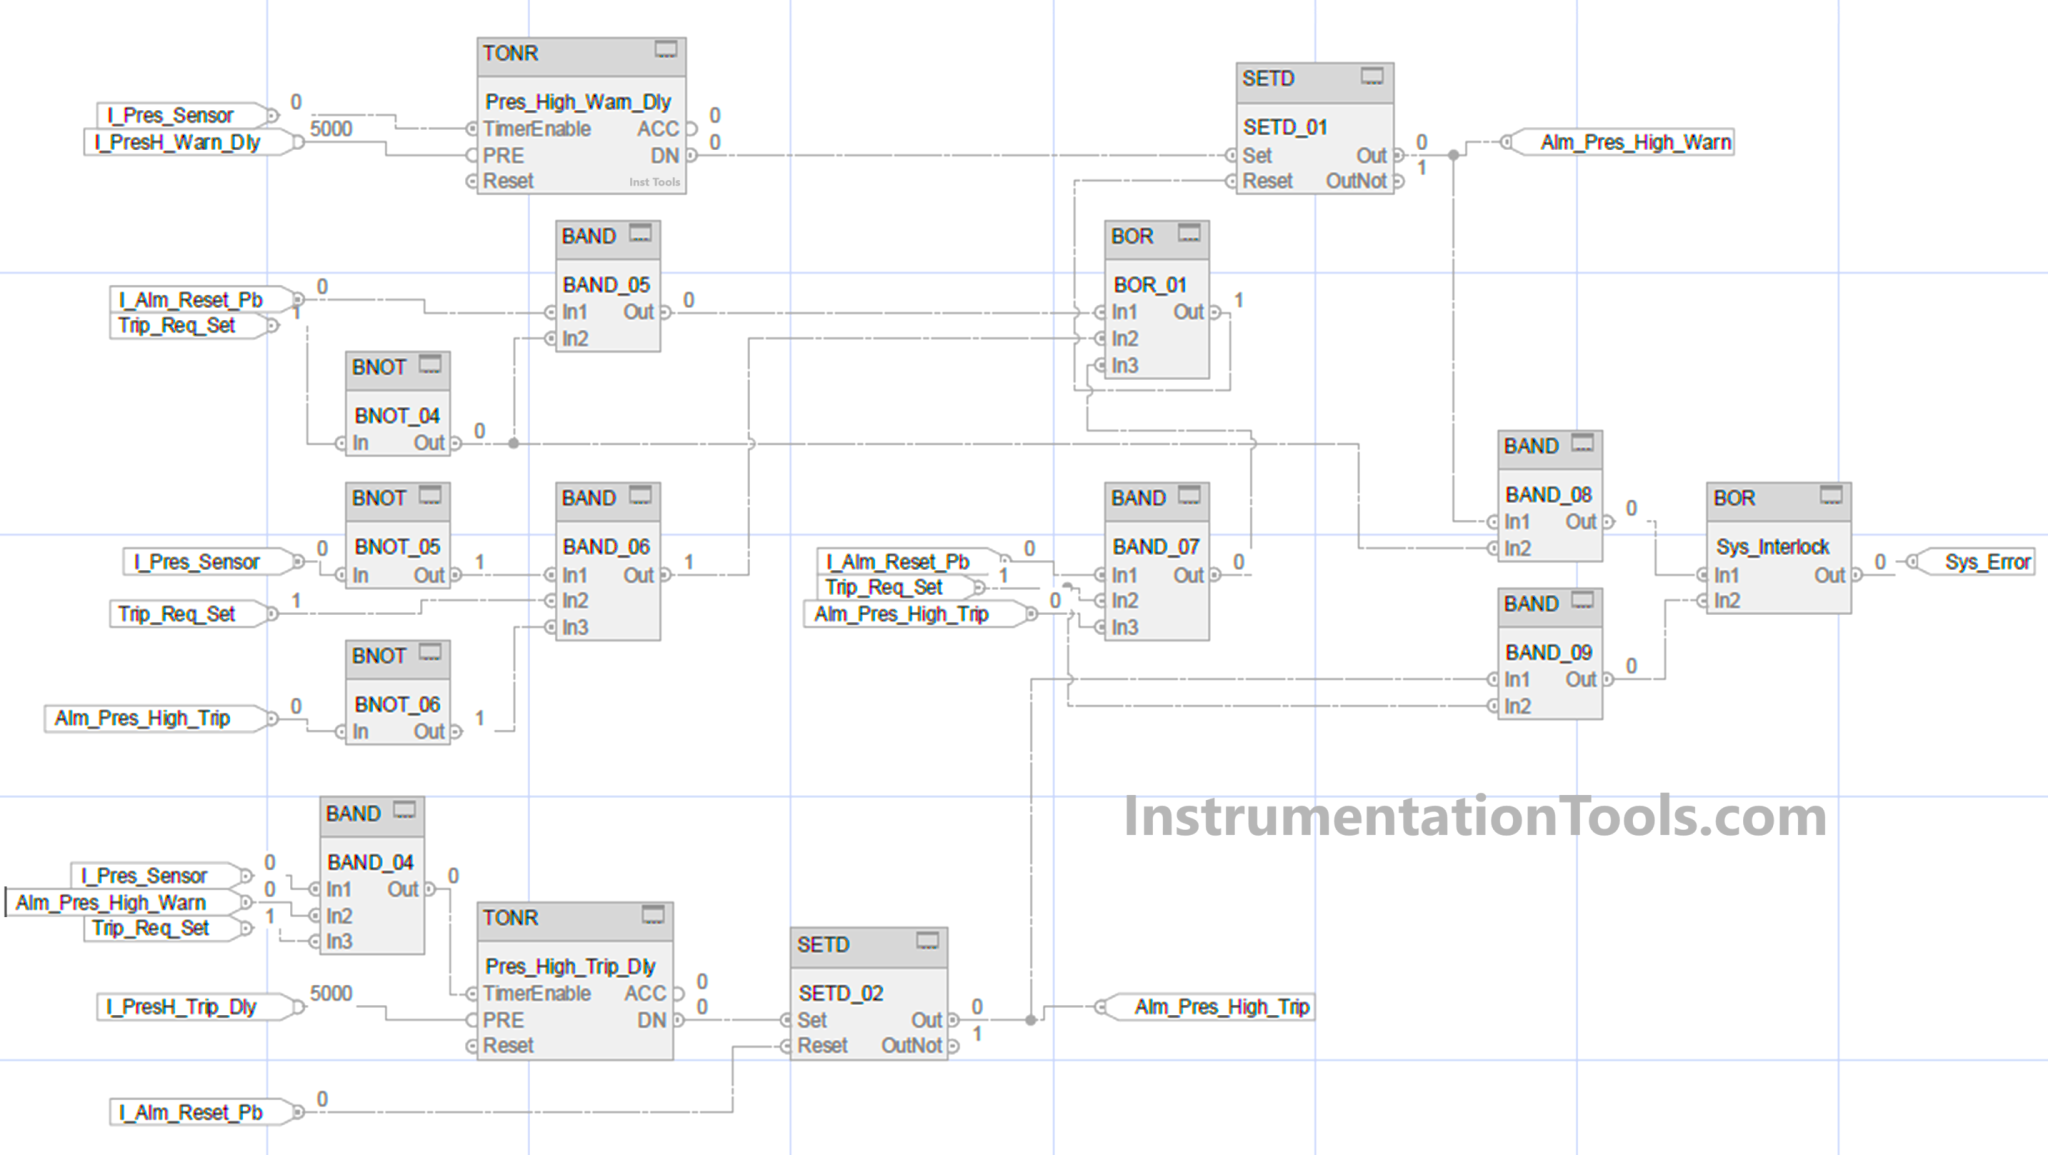Click the SETD_02 block name
This screenshot has height=1155, width=2048.
[841, 993]
